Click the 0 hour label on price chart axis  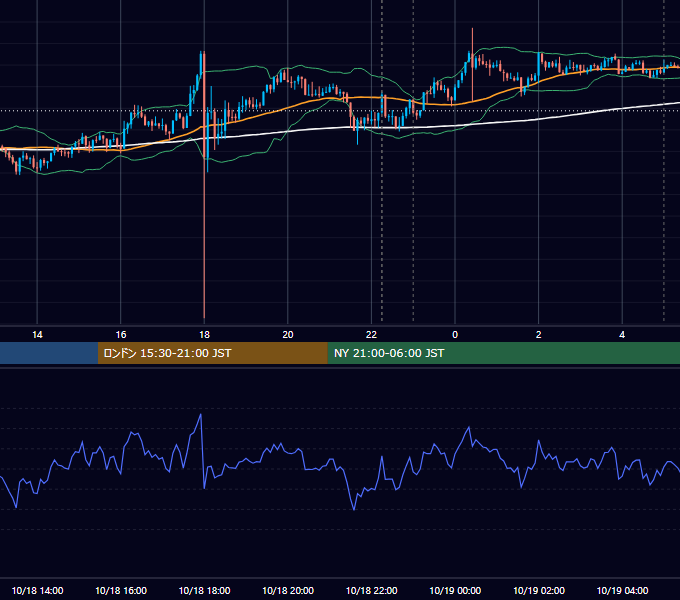(455, 335)
